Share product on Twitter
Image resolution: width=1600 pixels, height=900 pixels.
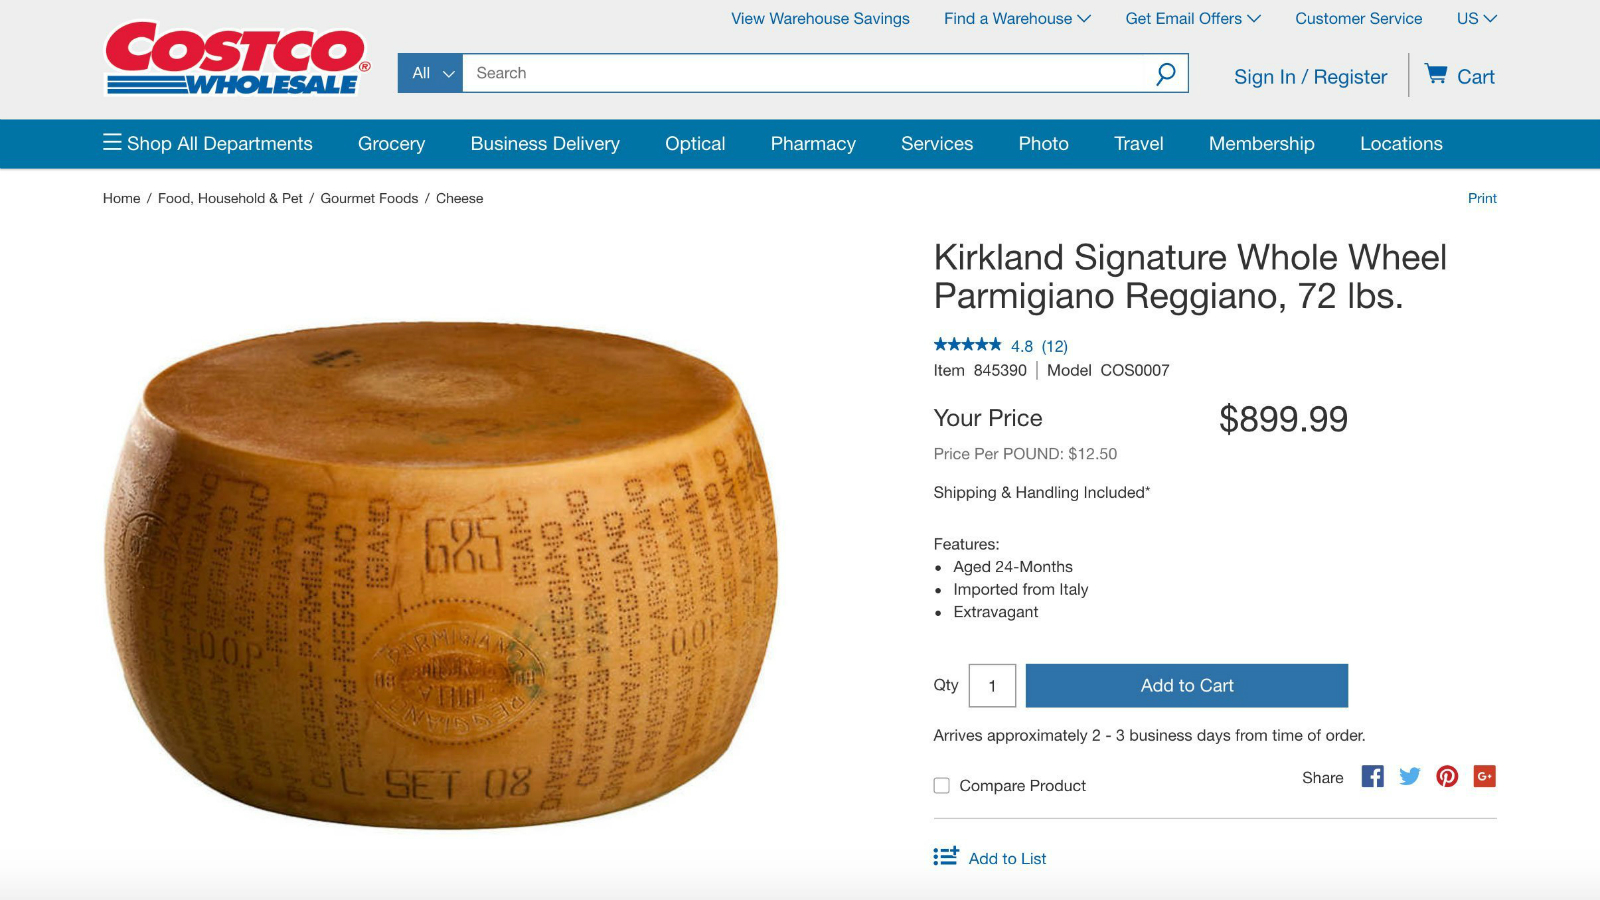tap(1410, 776)
